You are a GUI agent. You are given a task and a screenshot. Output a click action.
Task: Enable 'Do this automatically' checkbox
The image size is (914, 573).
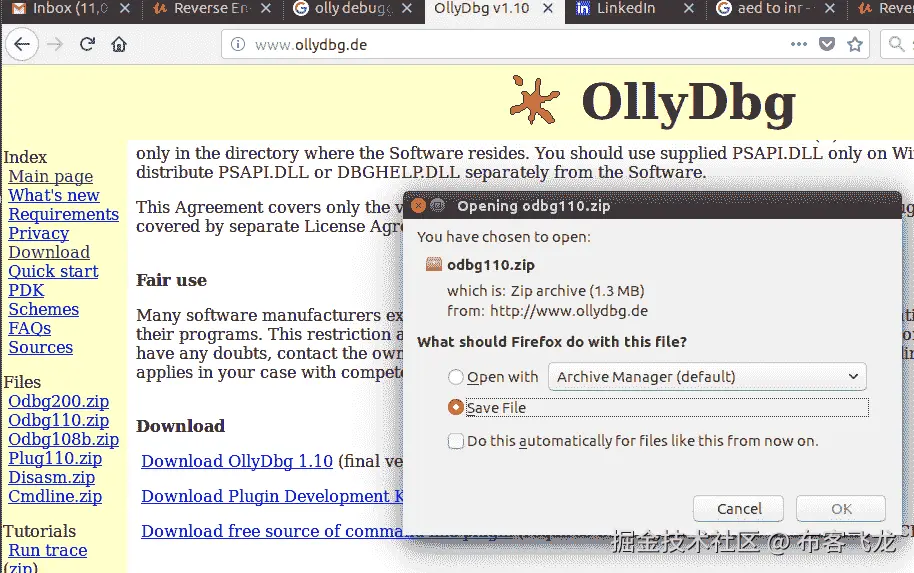point(456,441)
